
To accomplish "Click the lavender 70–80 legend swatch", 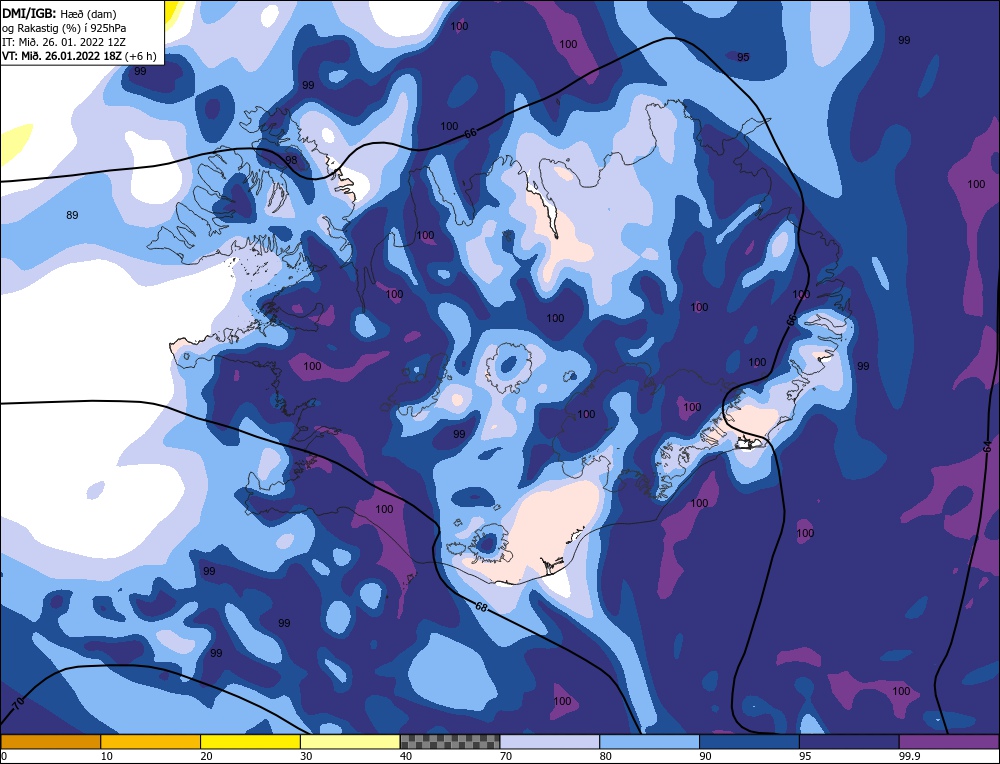I will click(x=550, y=741).
